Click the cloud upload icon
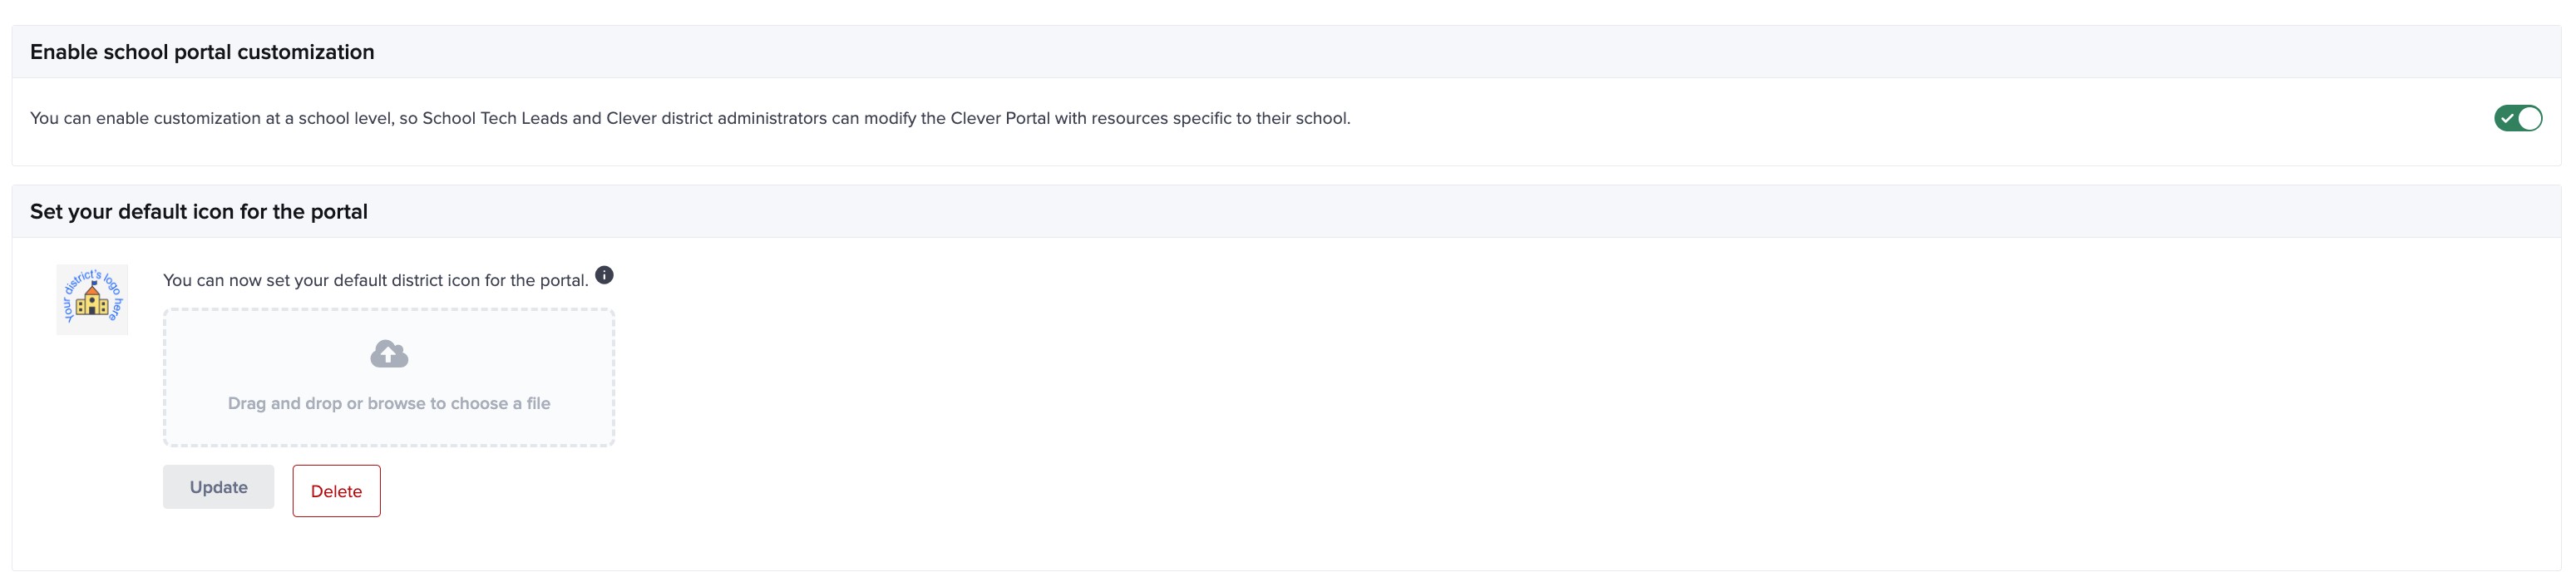This screenshot has height=587, width=2576. point(389,354)
